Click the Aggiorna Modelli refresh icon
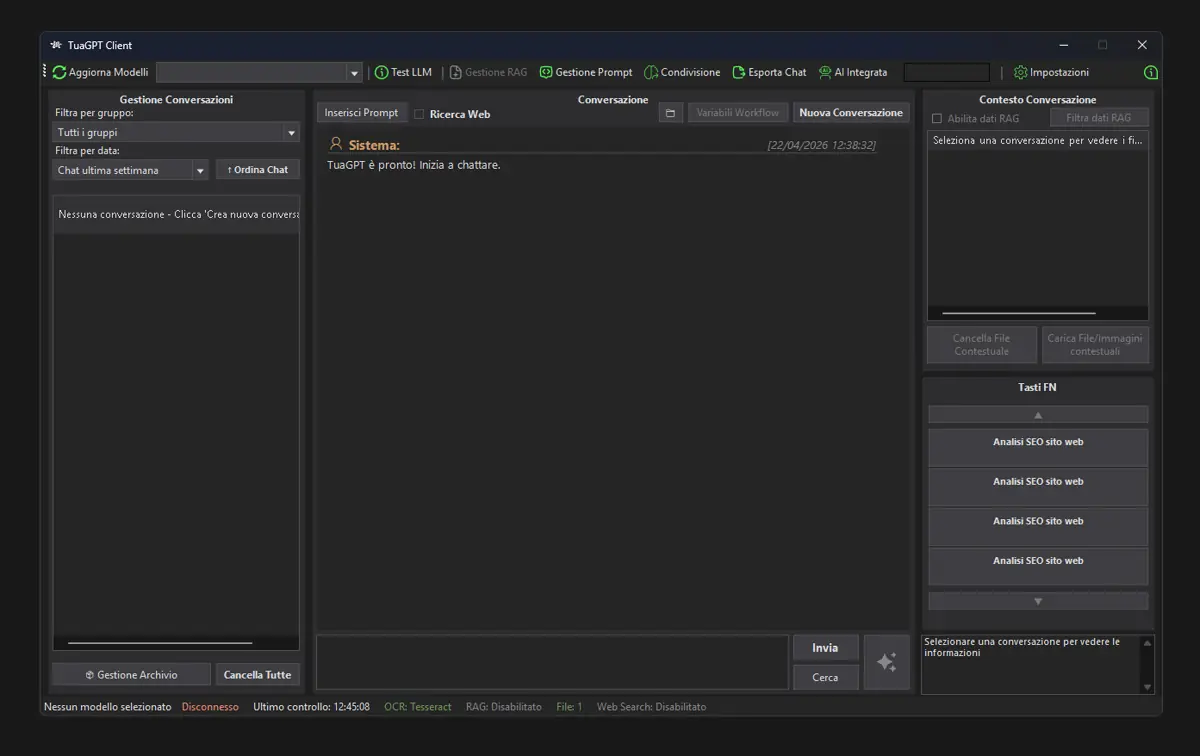 click(x=59, y=72)
